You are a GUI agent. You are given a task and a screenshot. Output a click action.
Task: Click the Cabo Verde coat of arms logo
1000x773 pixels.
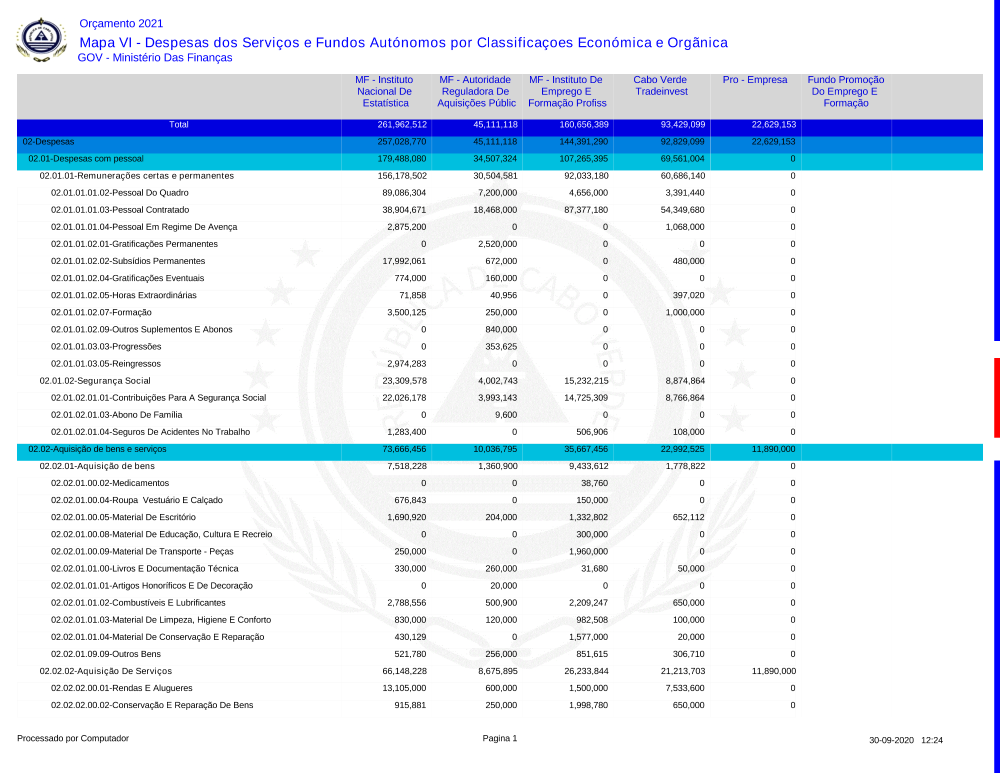41,41
